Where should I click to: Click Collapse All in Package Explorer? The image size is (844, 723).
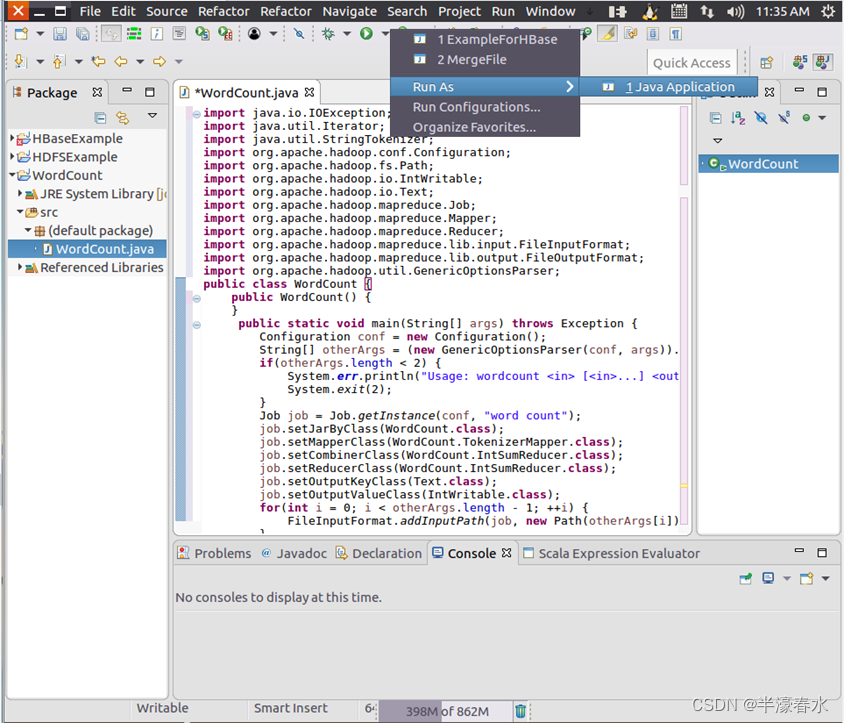pyautogui.click(x=100, y=118)
